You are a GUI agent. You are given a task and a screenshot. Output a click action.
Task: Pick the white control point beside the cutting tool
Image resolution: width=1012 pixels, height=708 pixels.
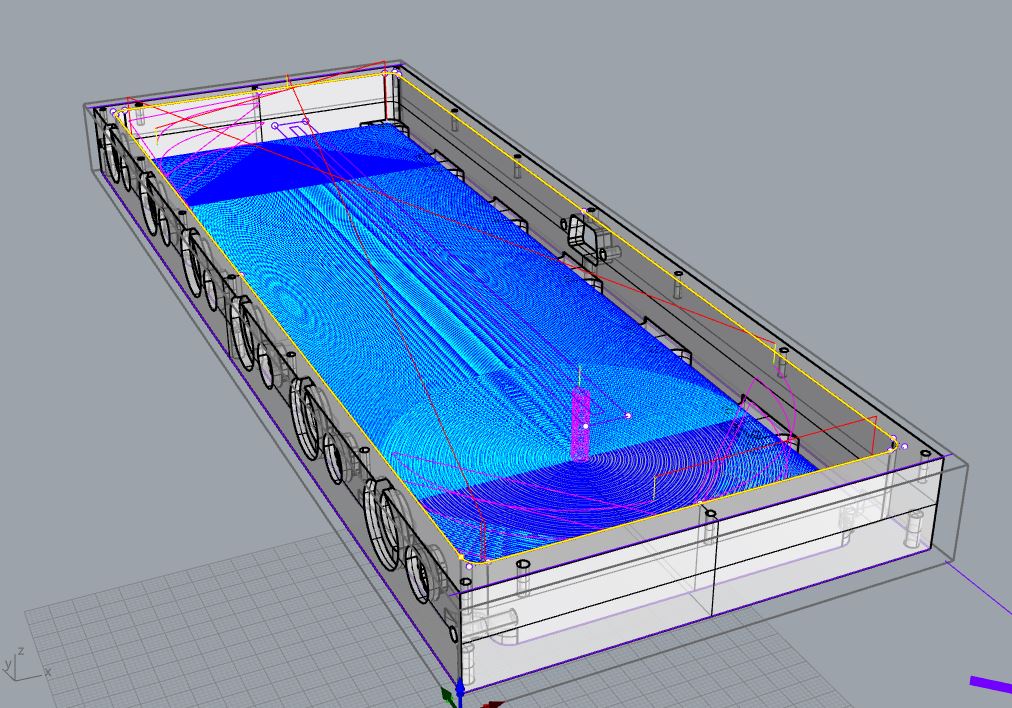(x=628, y=416)
